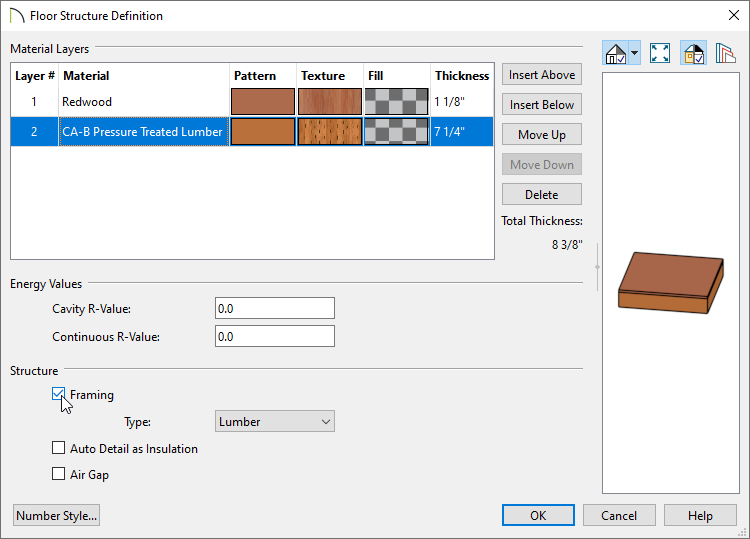Click the Pressure Treated Lumber fill swatch
Image resolution: width=750 pixels, height=539 pixels.
pos(397,132)
